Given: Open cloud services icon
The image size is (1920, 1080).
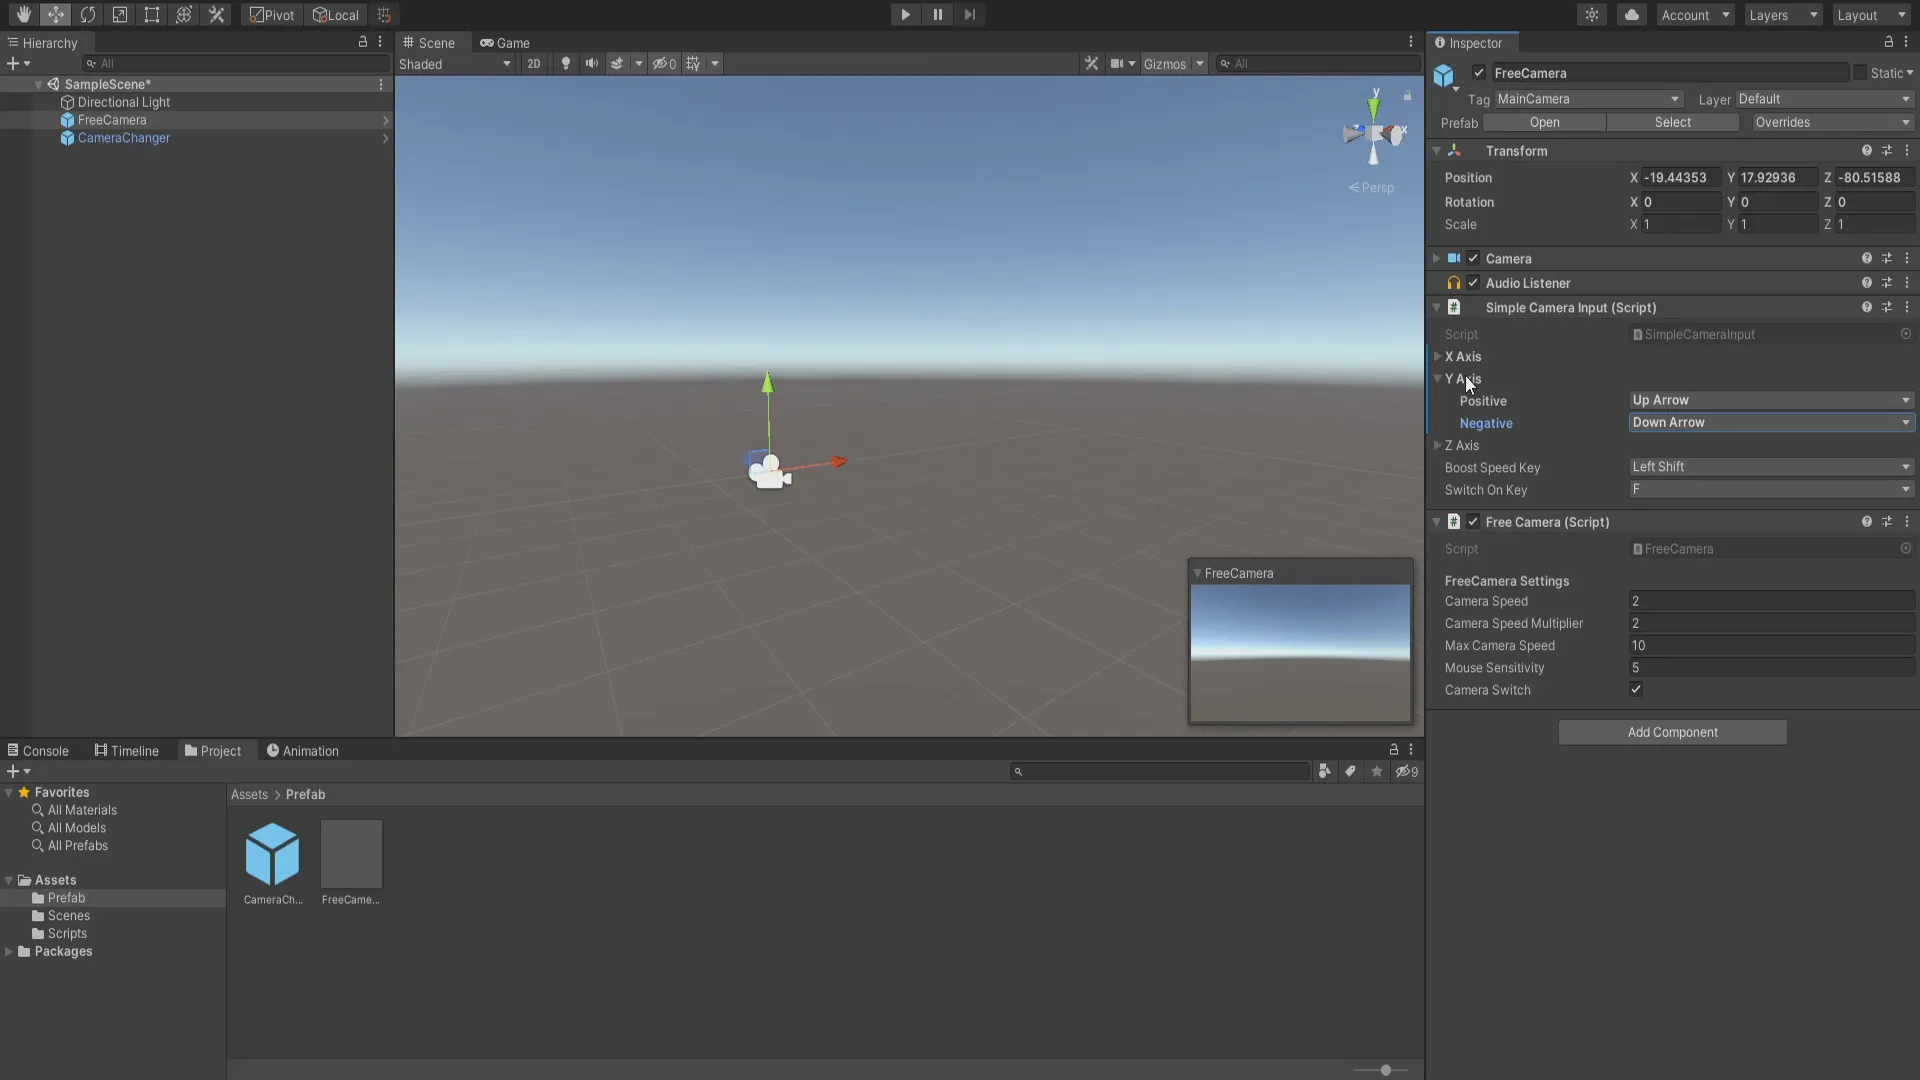Looking at the screenshot, I should click(1632, 15).
